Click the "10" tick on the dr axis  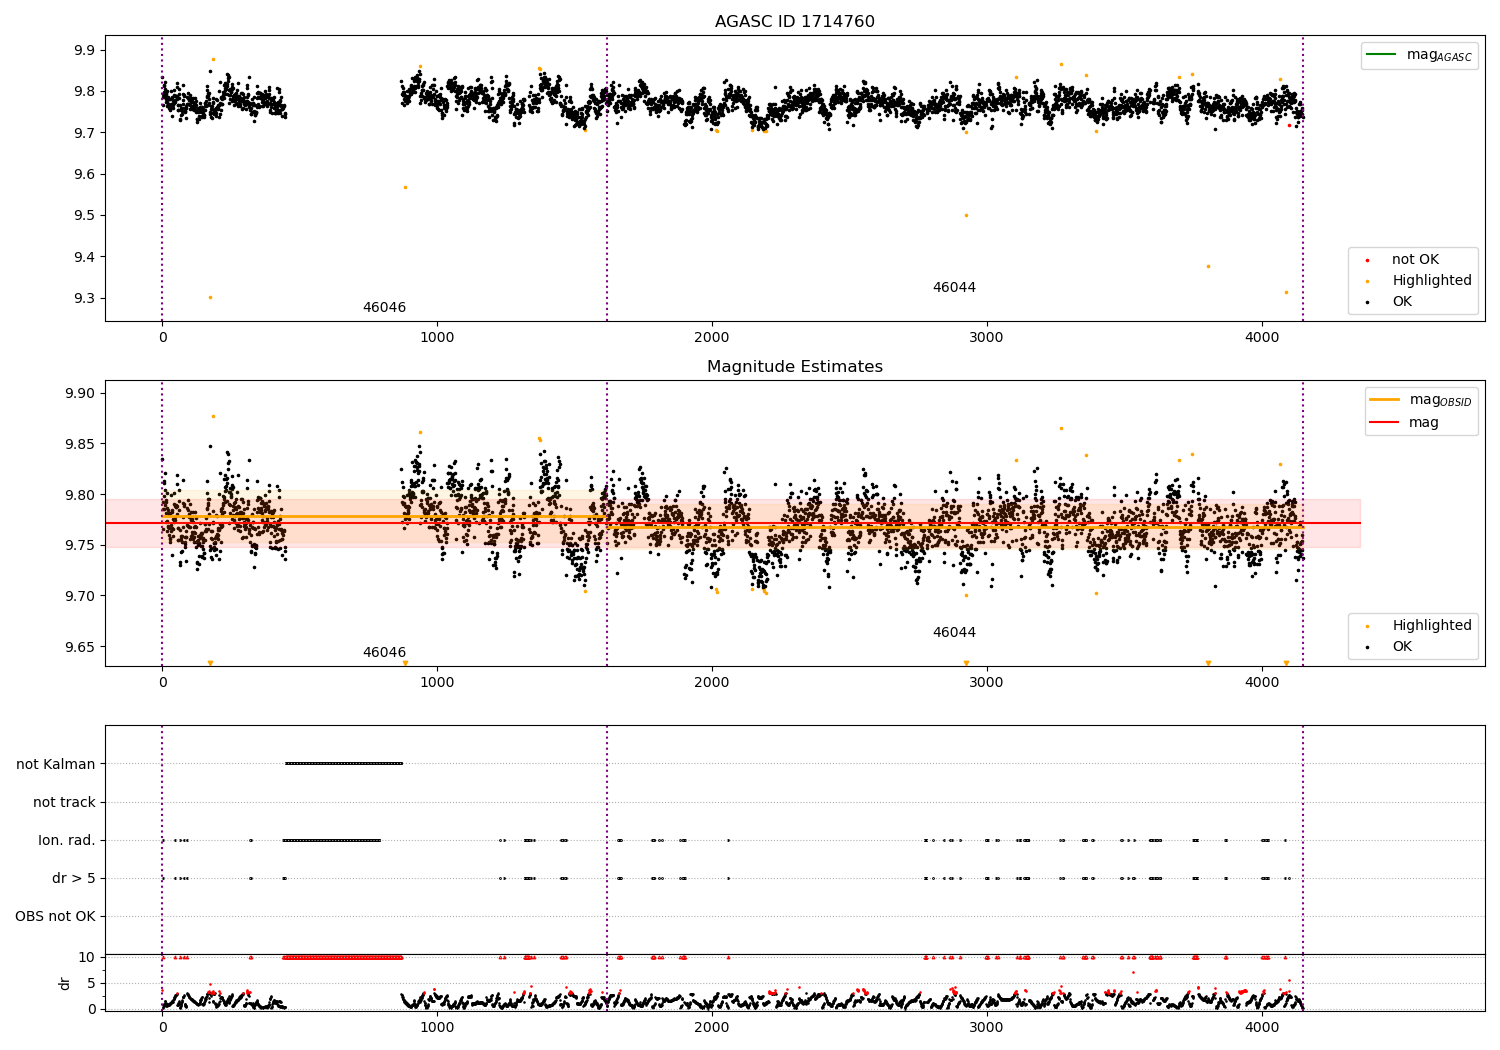87,957
